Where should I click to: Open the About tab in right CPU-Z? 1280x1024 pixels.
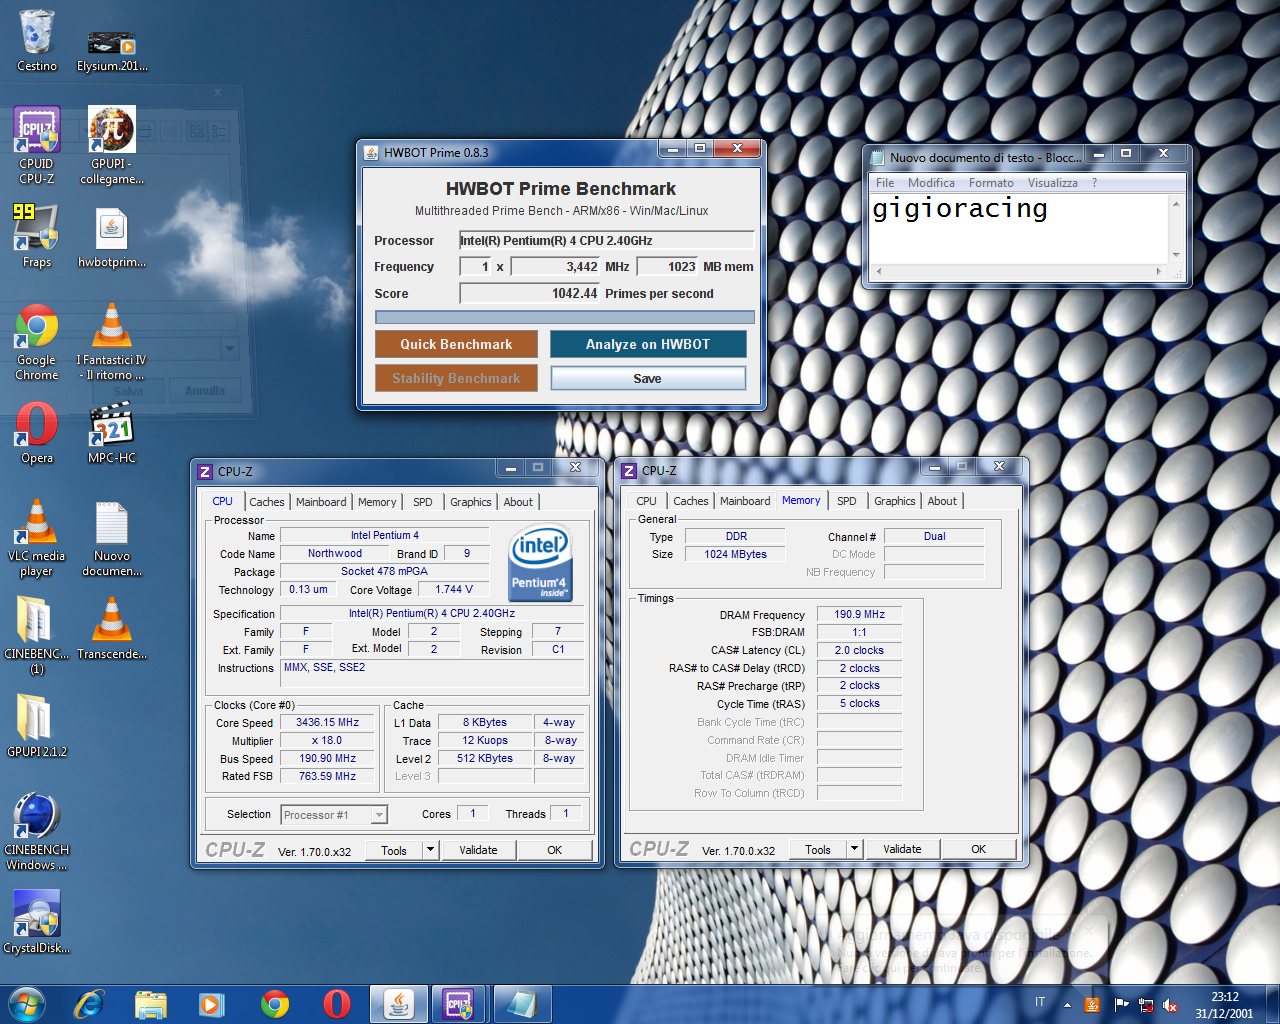pyautogui.click(x=942, y=501)
